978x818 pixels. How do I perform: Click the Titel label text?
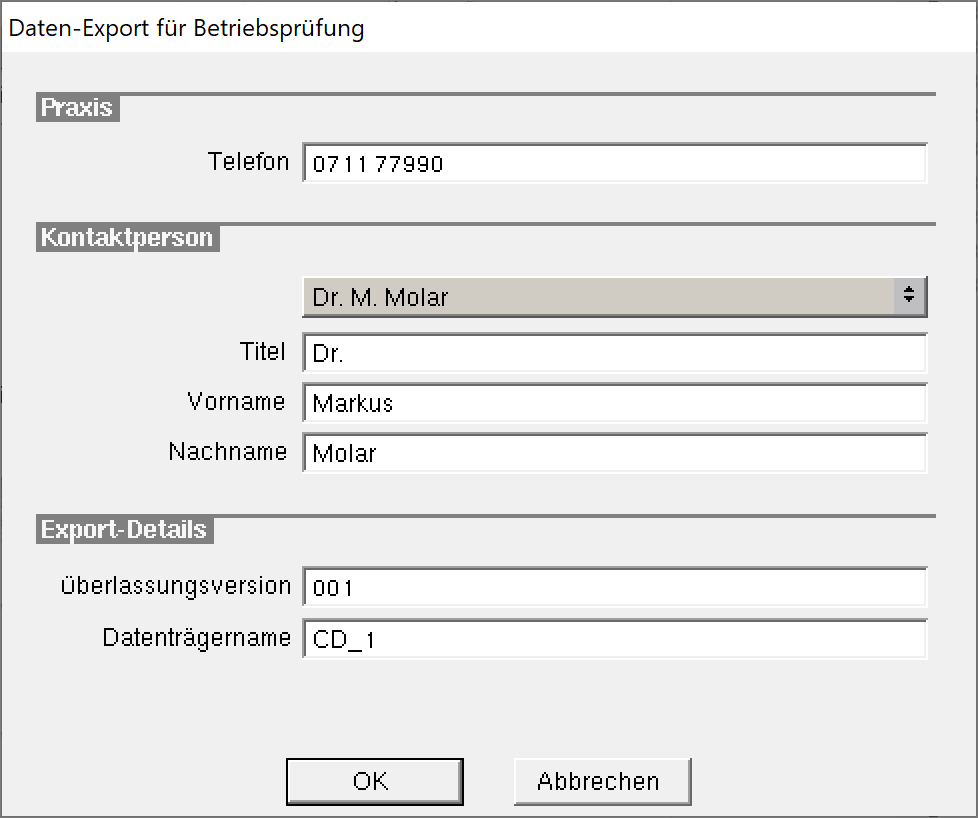(x=263, y=351)
